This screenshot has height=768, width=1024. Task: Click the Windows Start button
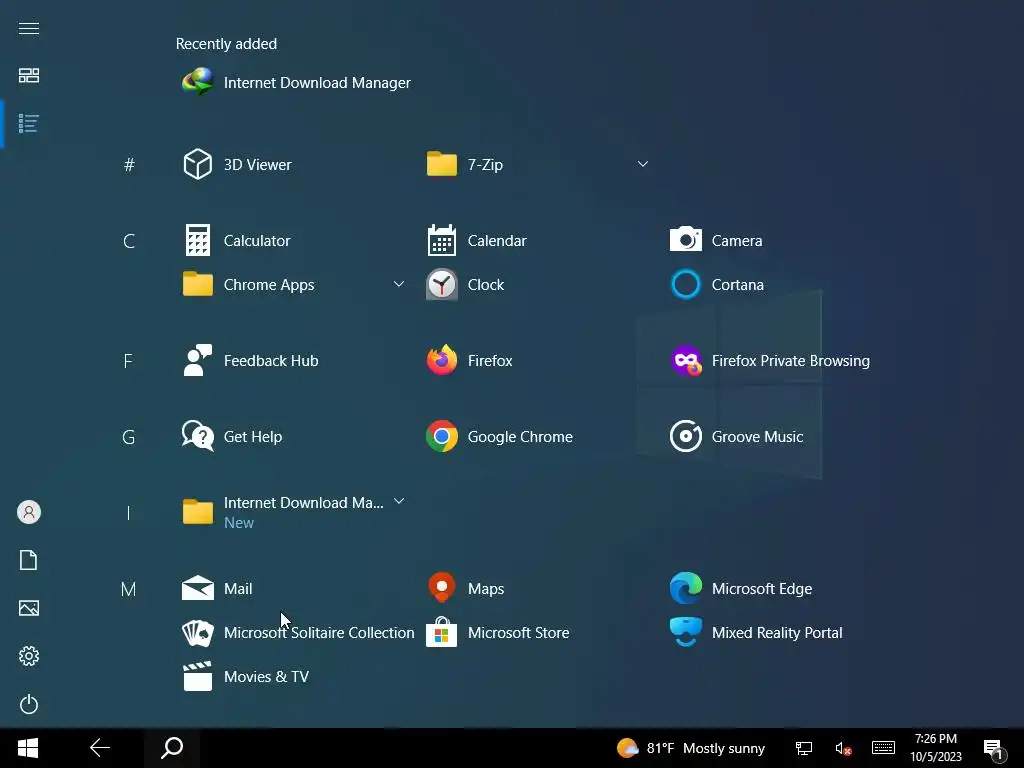pyautogui.click(x=28, y=748)
